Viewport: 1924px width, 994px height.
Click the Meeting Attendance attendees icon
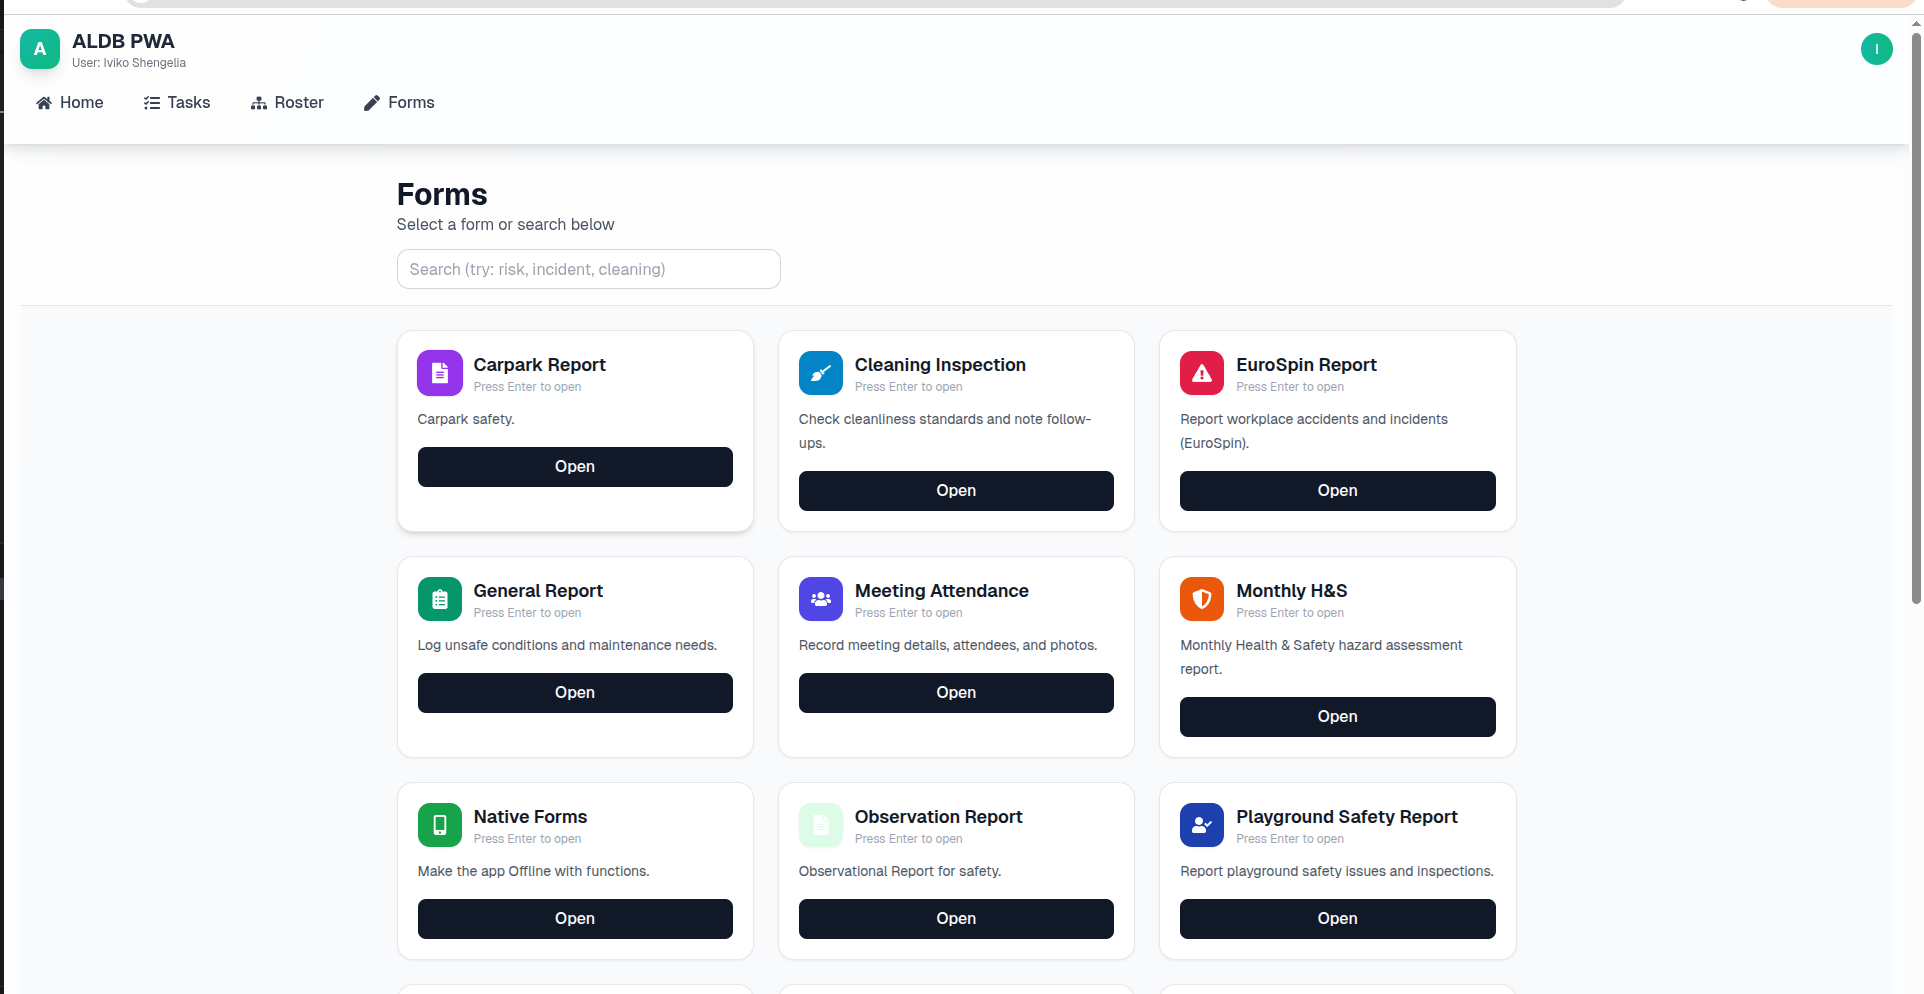[x=820, y=599]
